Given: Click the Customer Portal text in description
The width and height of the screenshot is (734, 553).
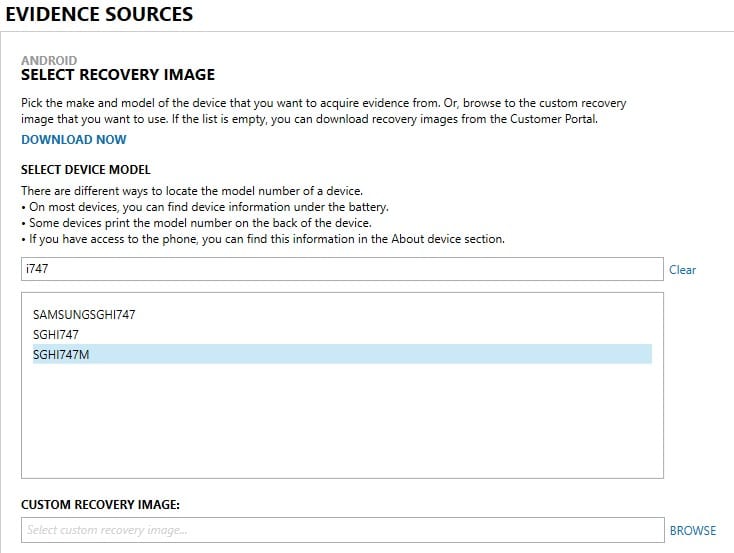Looking at the screenshot, I should 554,119.
